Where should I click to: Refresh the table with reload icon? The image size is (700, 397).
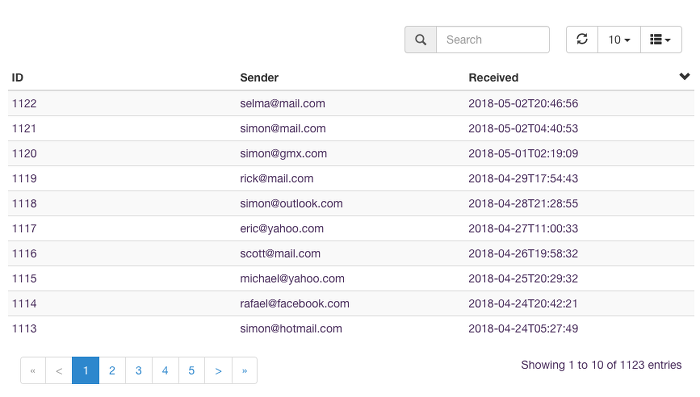(582, 40)
